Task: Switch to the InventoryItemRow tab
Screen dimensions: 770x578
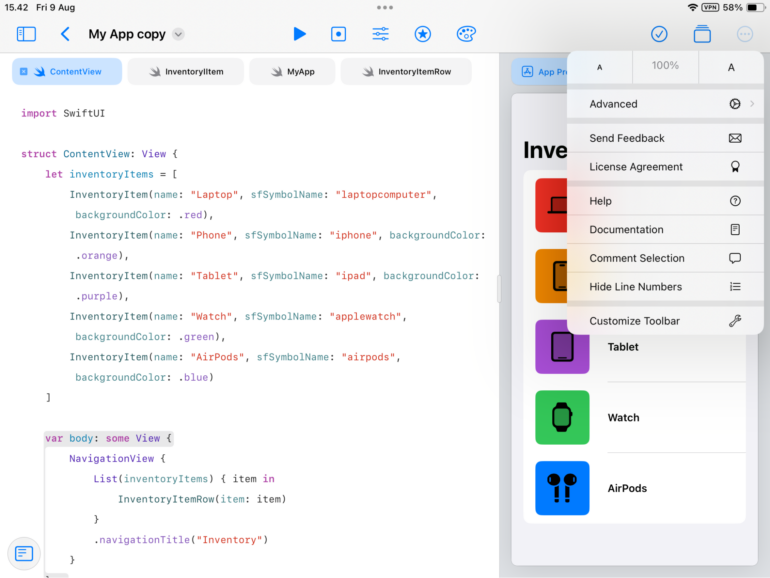Action: pyautogui.click(x=406, y=72)
